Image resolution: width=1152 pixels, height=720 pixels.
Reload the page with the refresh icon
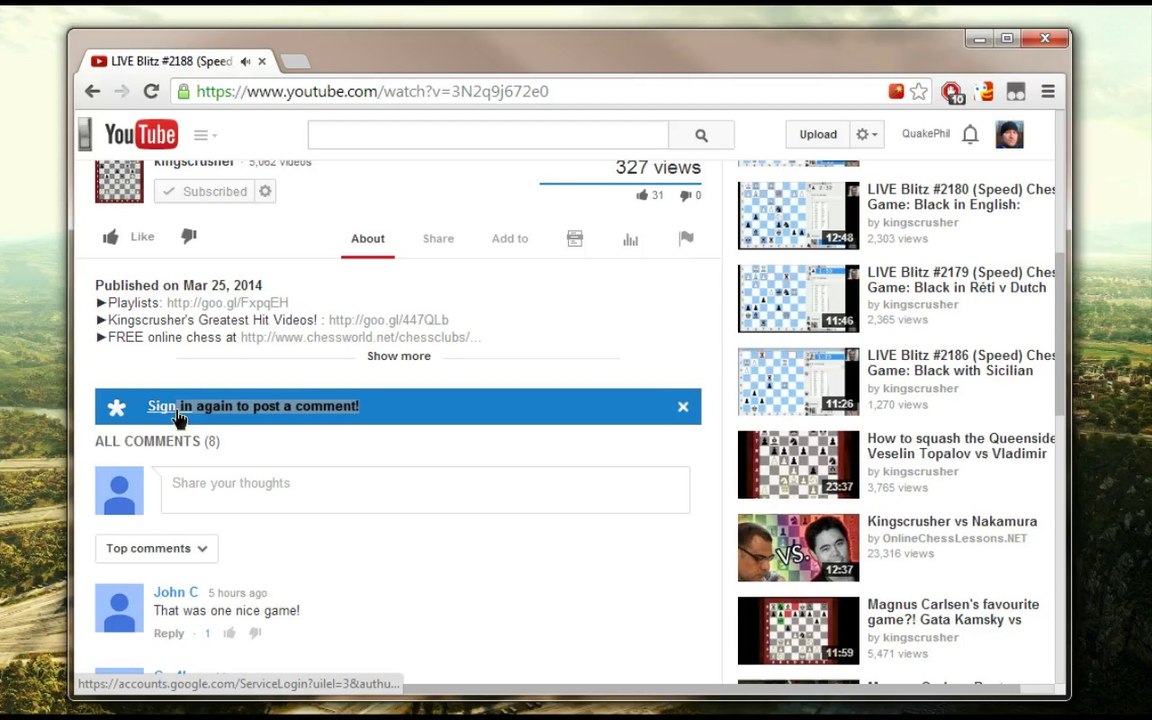[151, 91]
